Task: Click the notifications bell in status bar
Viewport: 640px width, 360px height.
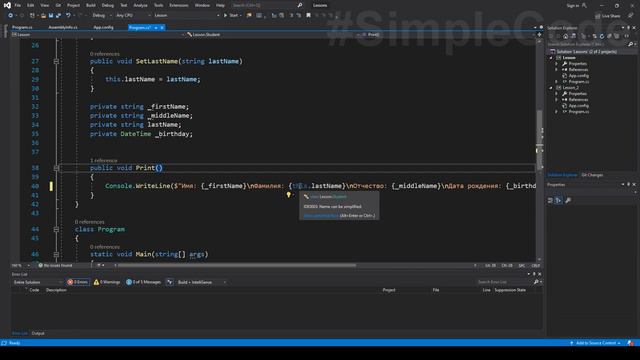Action: coord(631,343)
